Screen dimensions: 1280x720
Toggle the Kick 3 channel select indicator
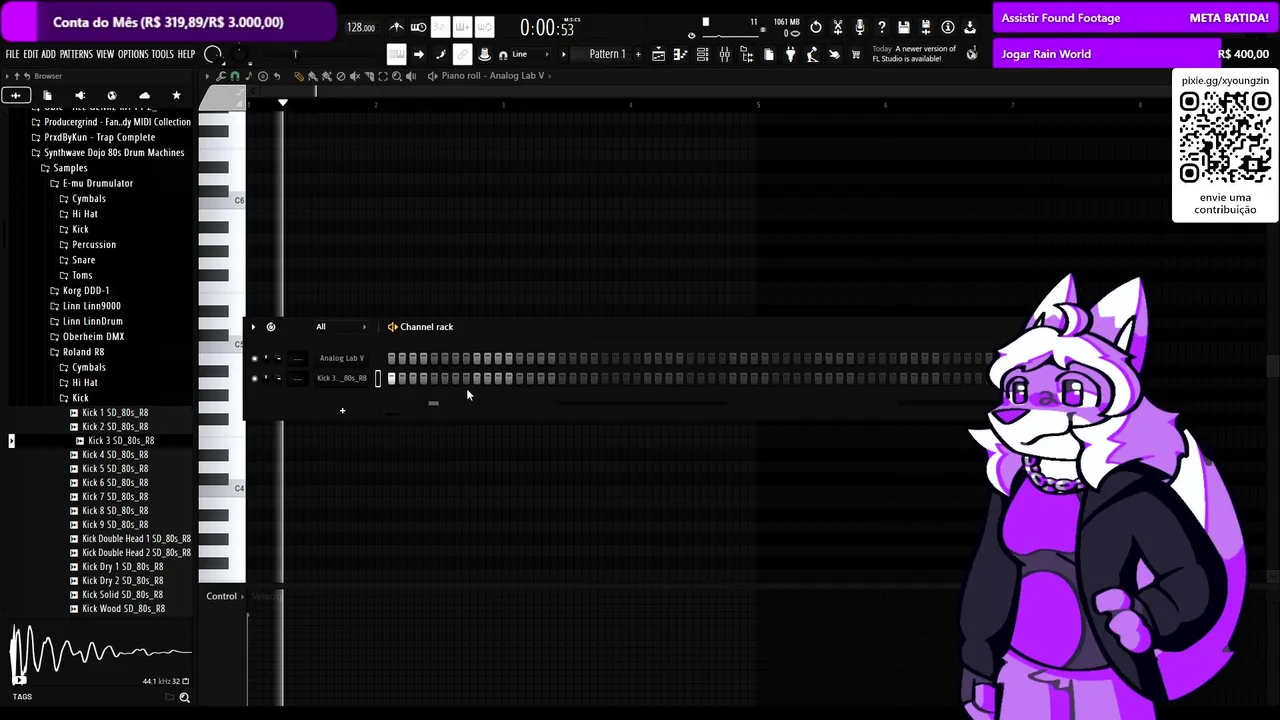click(378, 378)
